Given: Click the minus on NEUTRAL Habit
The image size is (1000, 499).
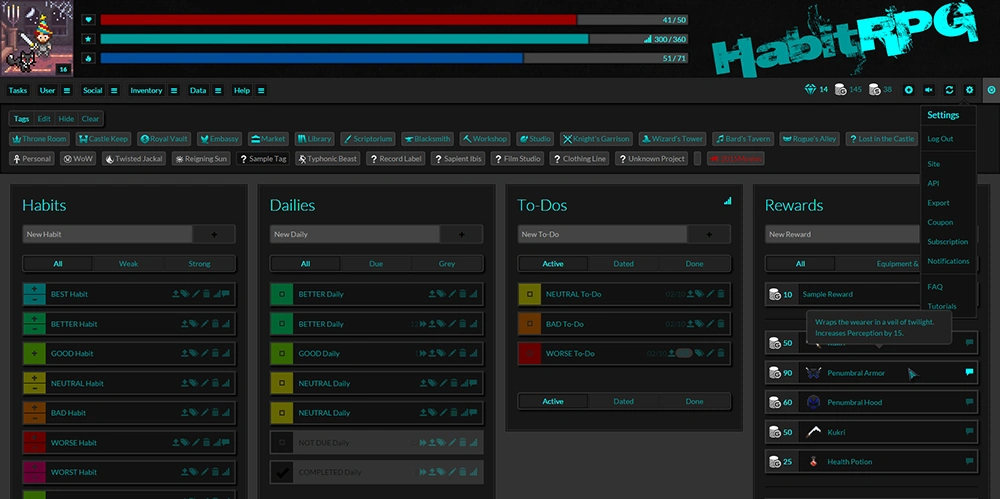Looking at the screenshot, I should (x=34, y=389).
